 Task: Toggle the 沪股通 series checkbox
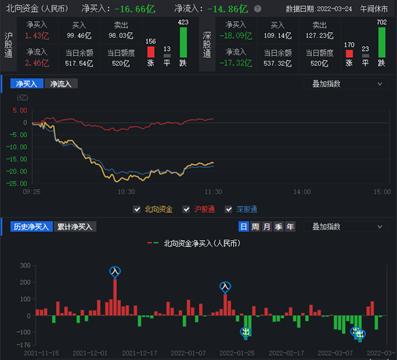point(186,209)
